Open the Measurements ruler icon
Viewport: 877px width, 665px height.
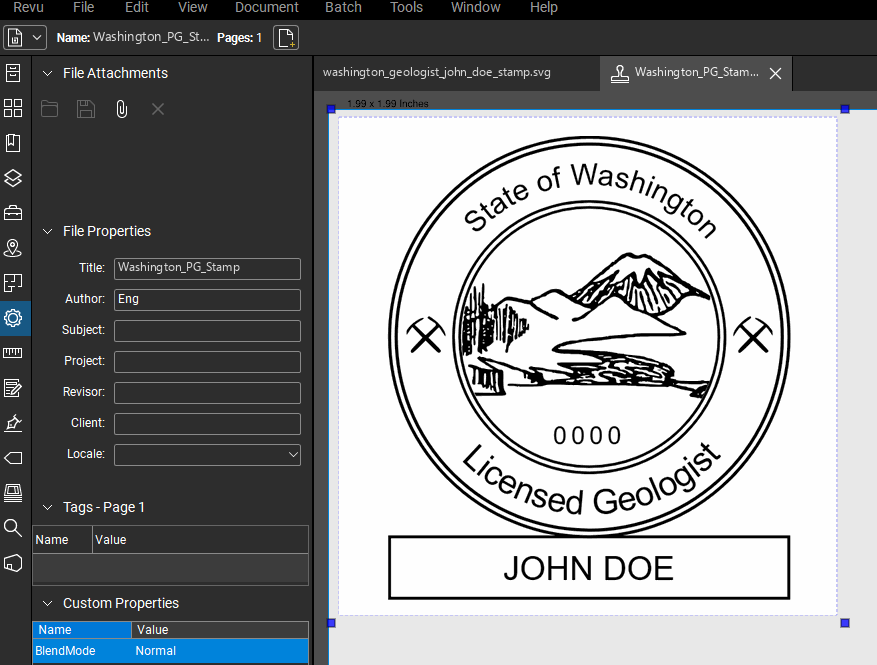click(x=13, y=353)
